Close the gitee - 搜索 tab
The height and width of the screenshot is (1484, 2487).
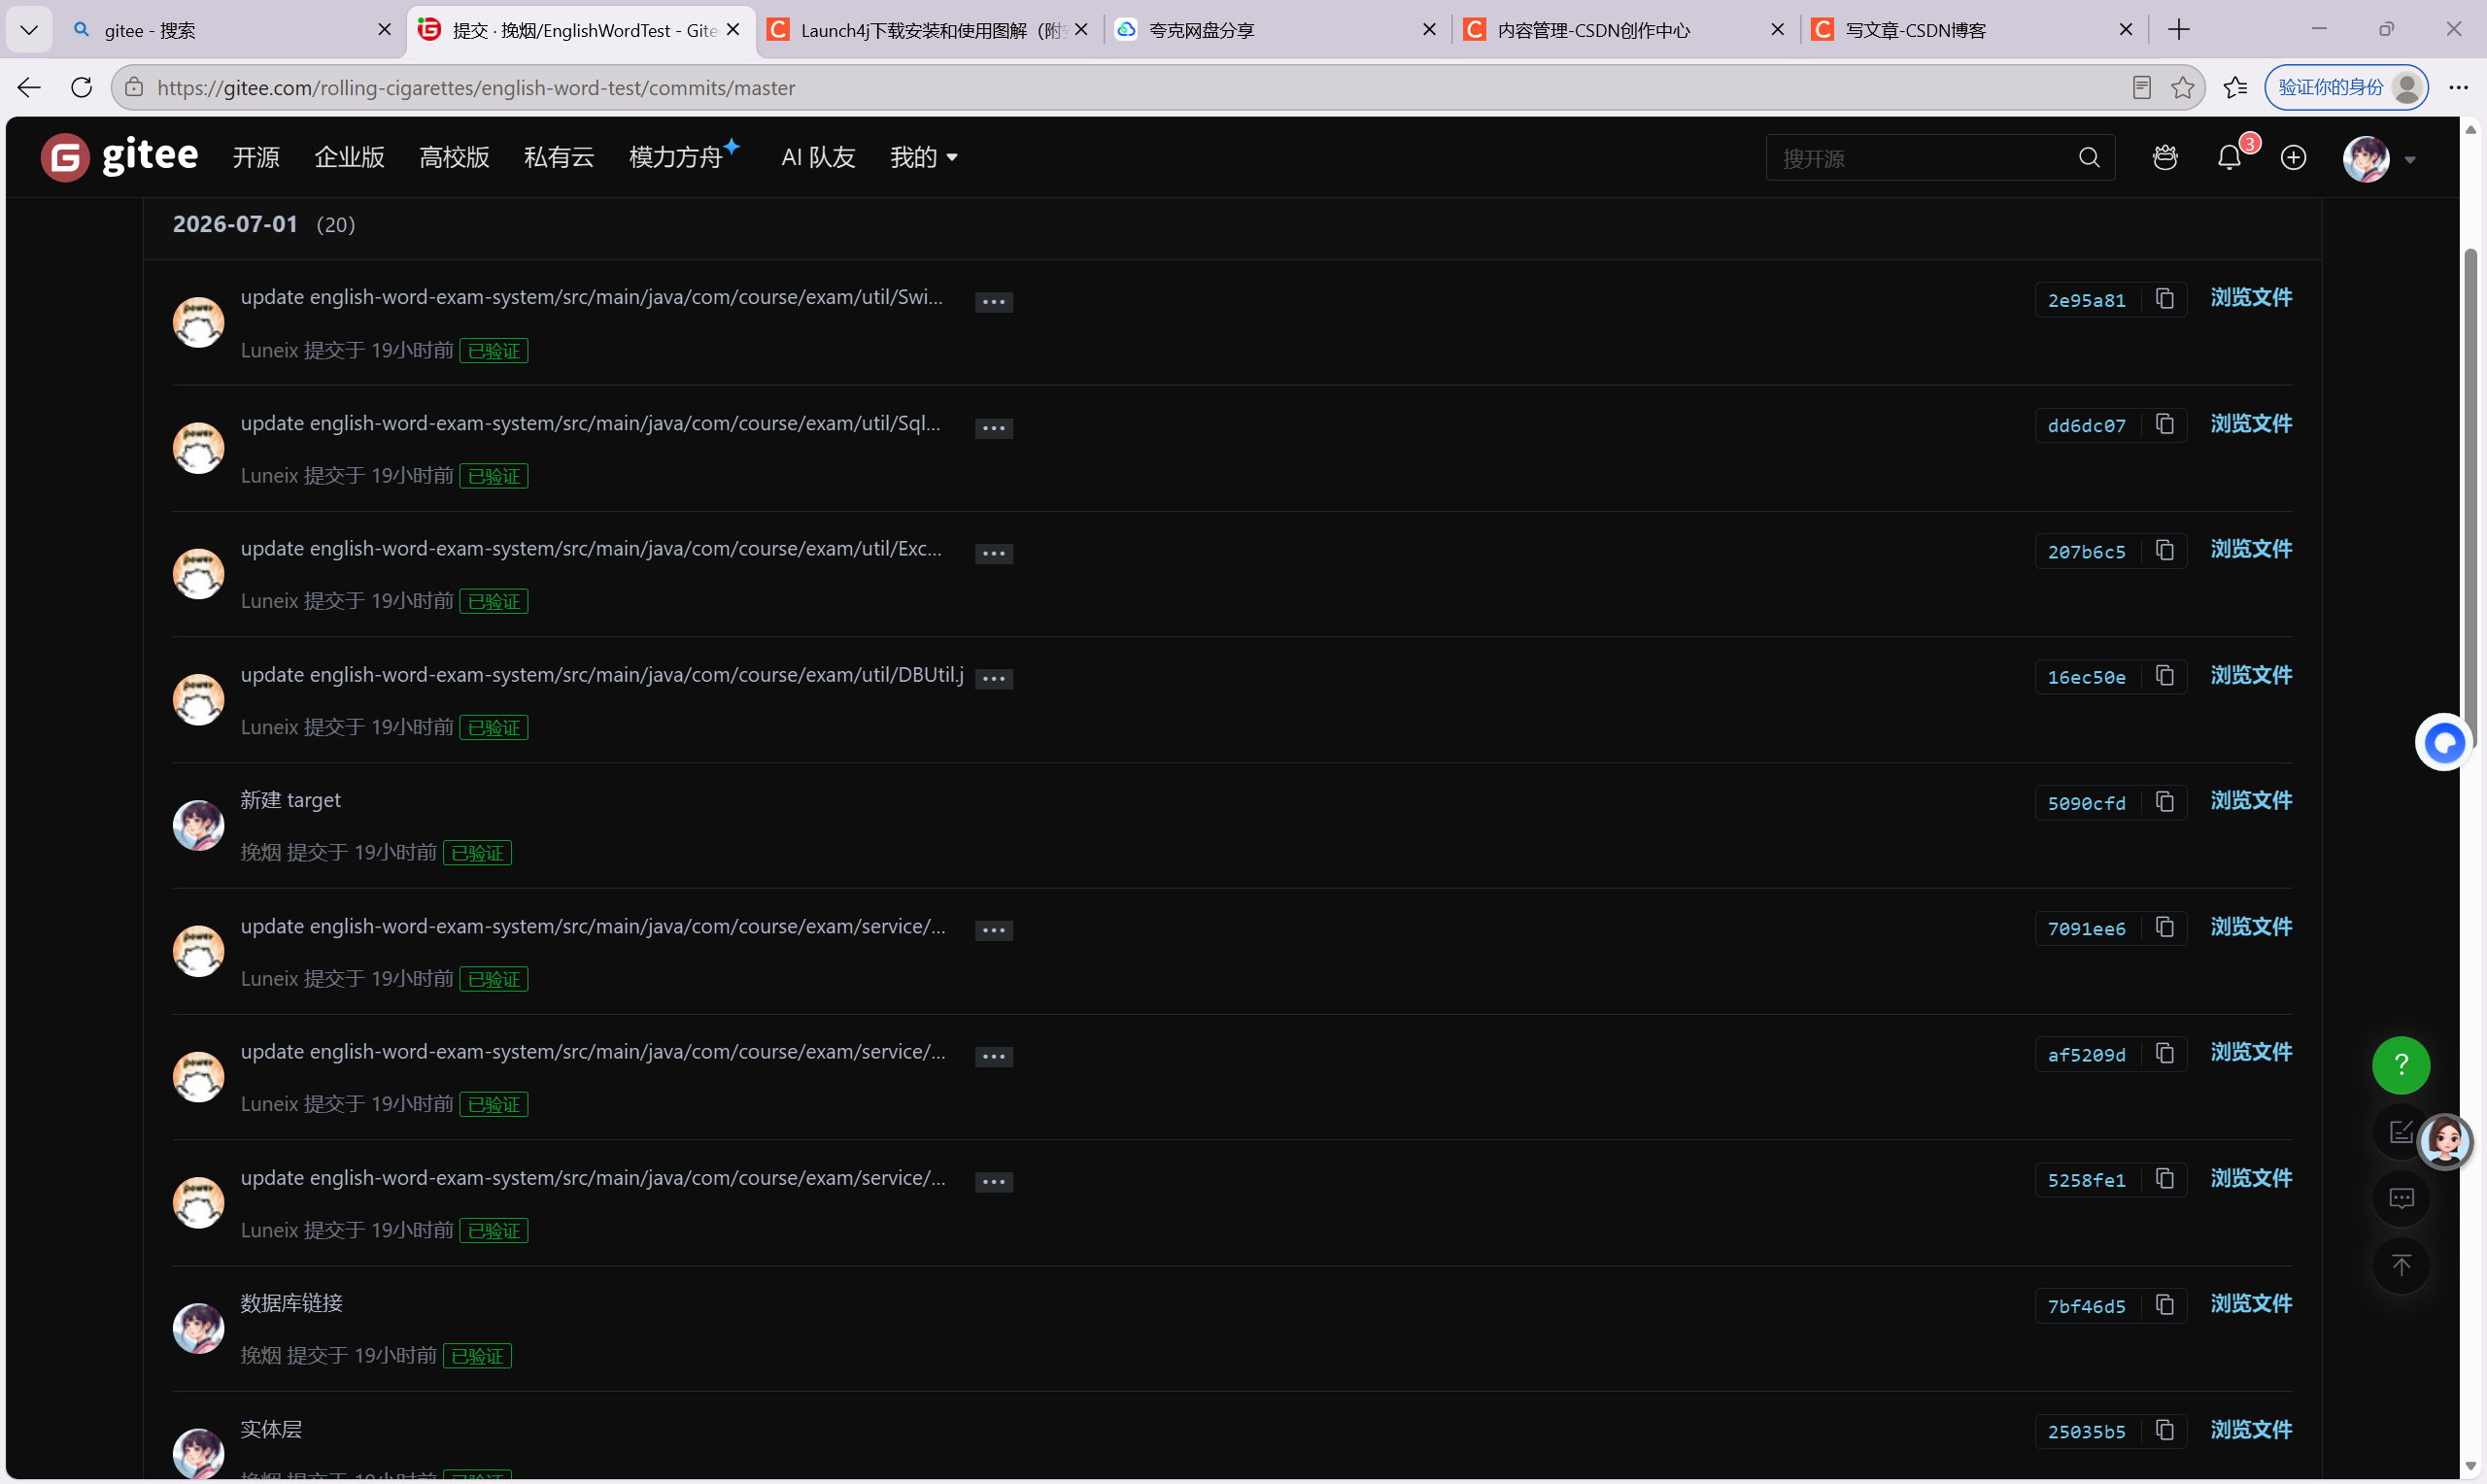tap(384, 30)
